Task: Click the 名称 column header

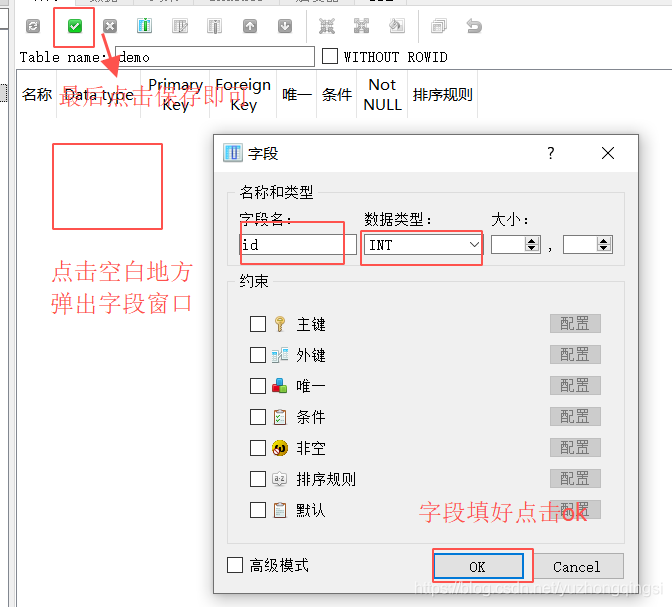Action: tap(37, 94)
